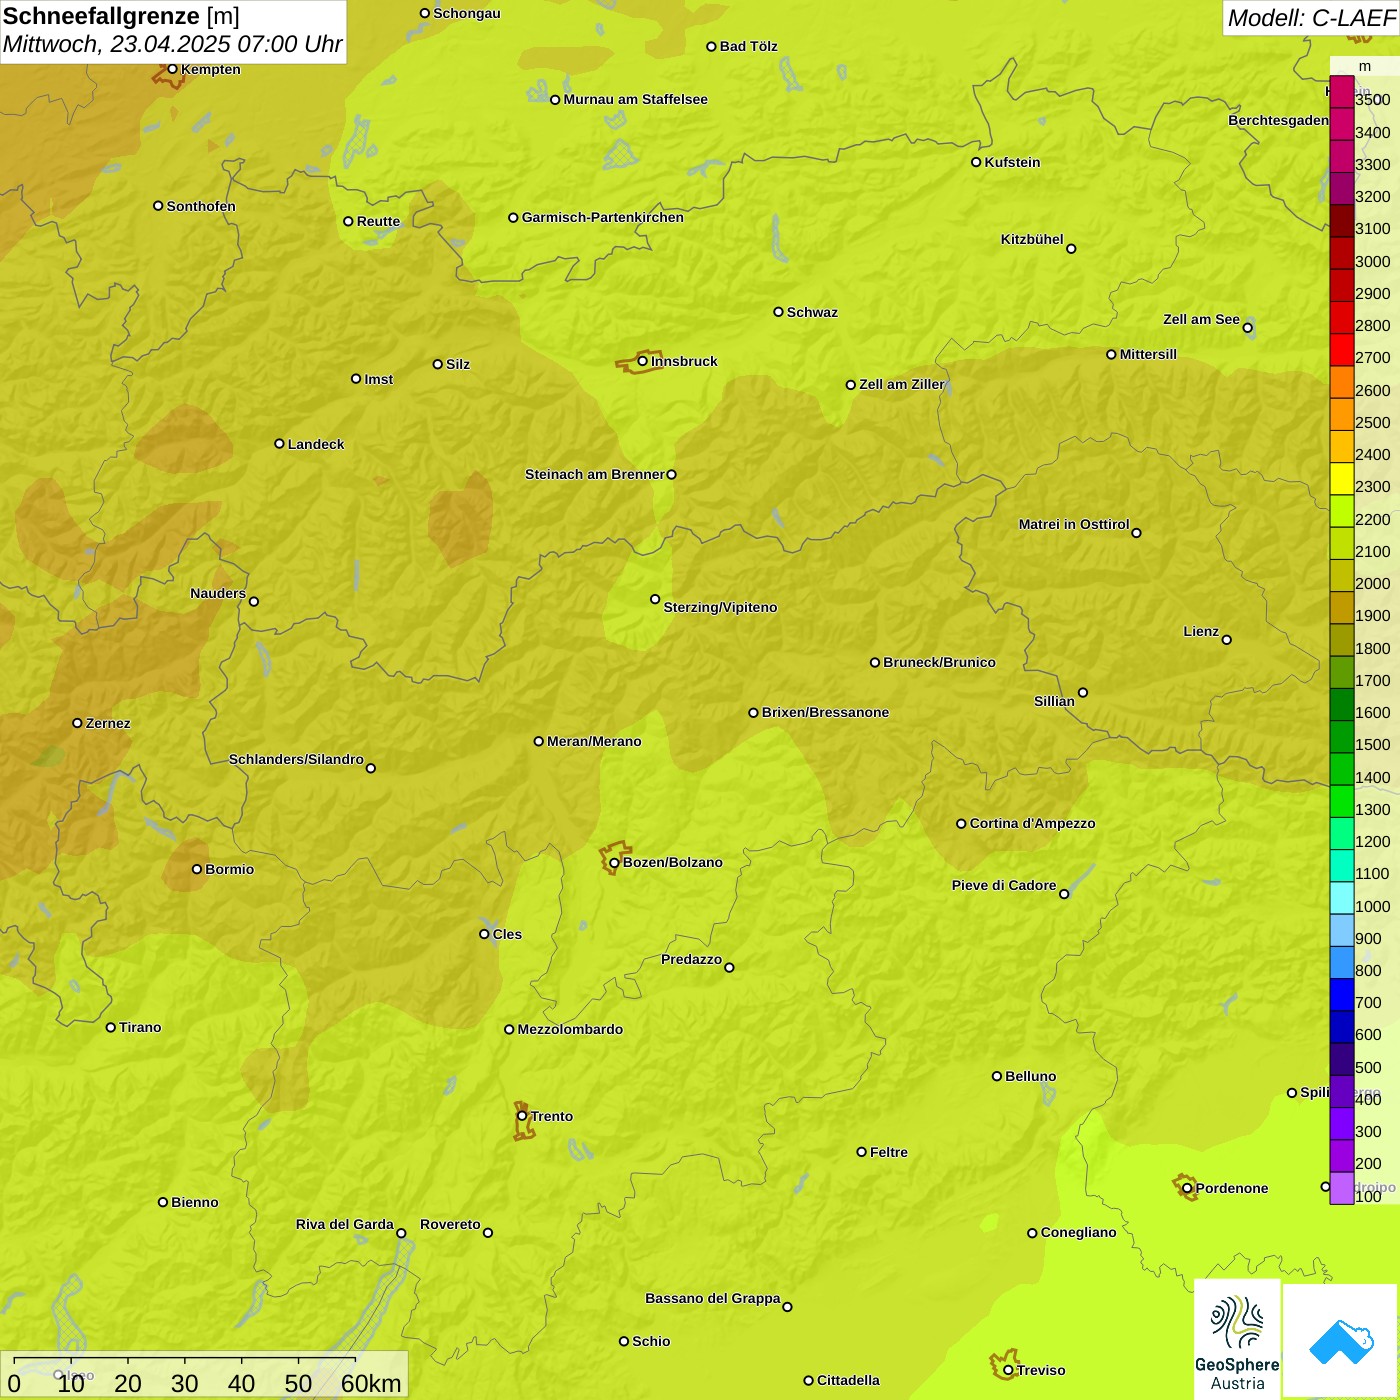Image resolution: width=1400 pixels, height=1400 pixels.
Task: Select the Lienz location marker
Action: pos(1227,640)
